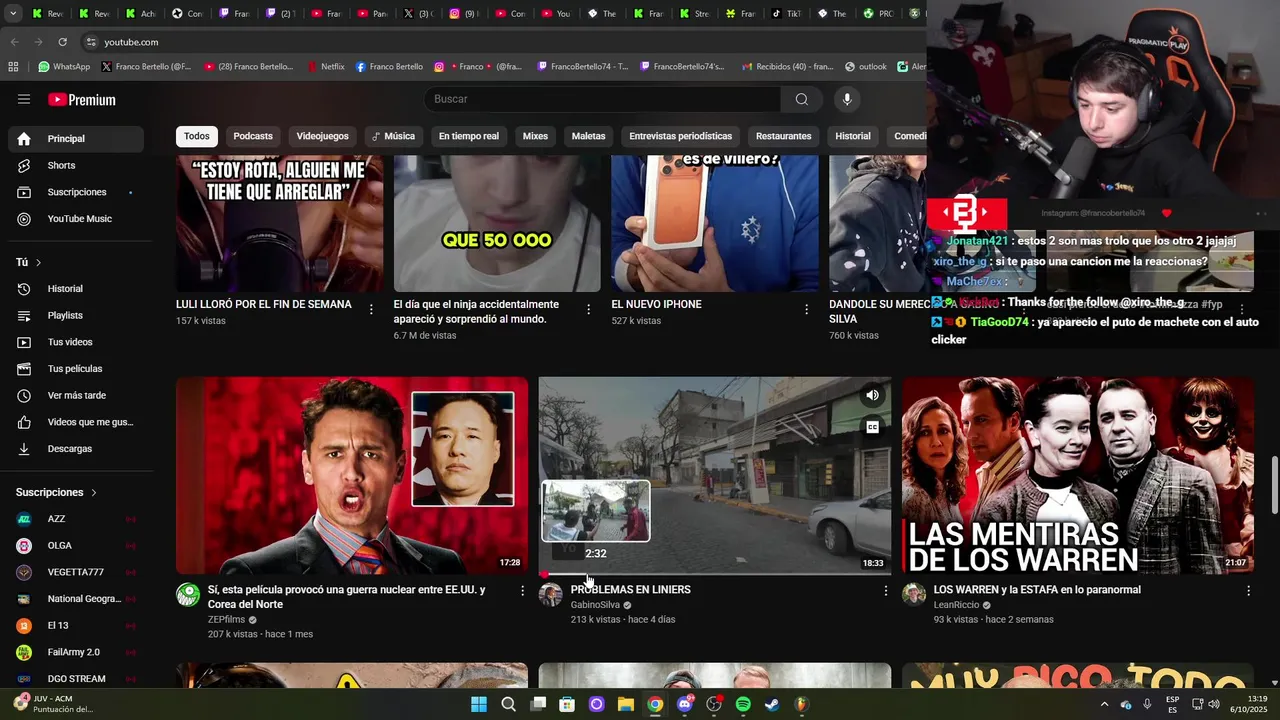Open Tus películas in the sidebar

click(76, 369)
